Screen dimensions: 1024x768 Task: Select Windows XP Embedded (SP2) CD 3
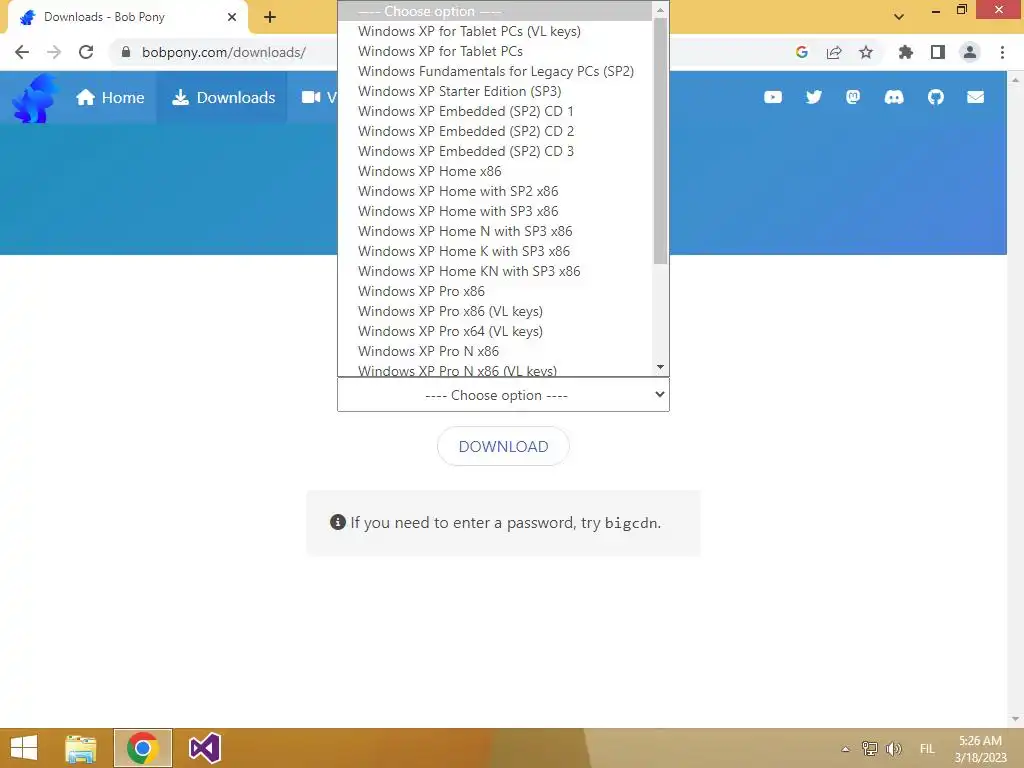495,152
